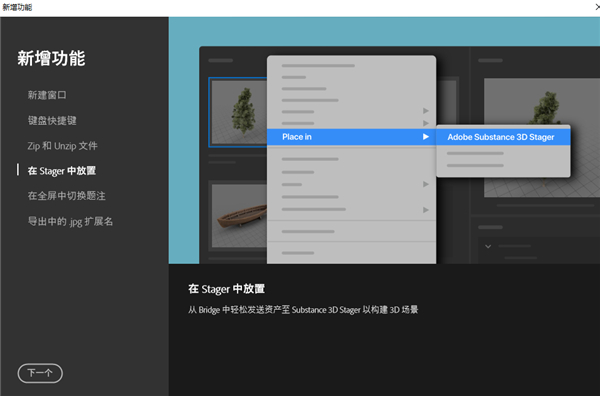The width and height of the screenshot is (600, 396).
Task: Open 在全屏中切换题注 entry
Action: (67, 196)
